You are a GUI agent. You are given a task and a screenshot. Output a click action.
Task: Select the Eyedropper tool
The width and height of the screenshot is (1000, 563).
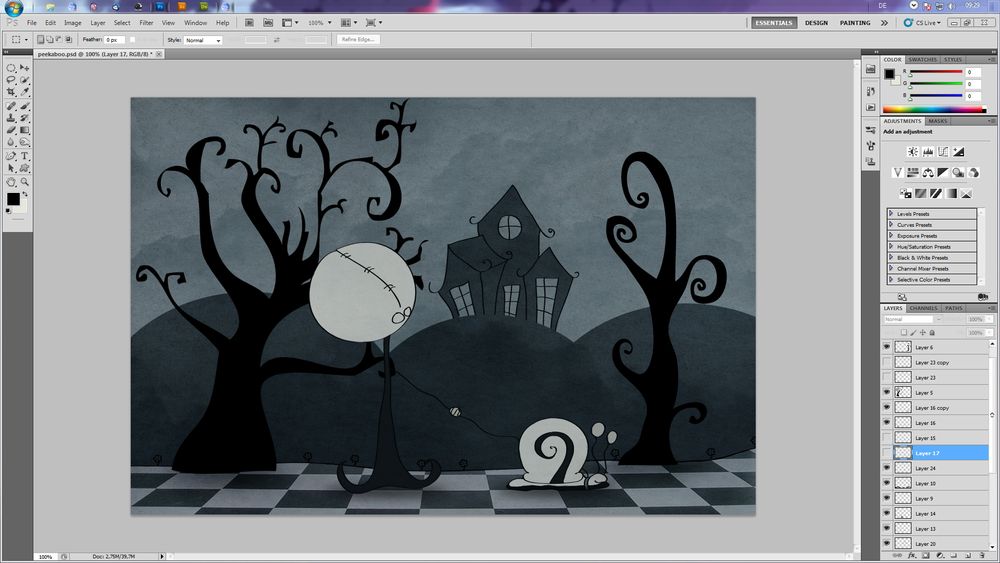[24, 92]
